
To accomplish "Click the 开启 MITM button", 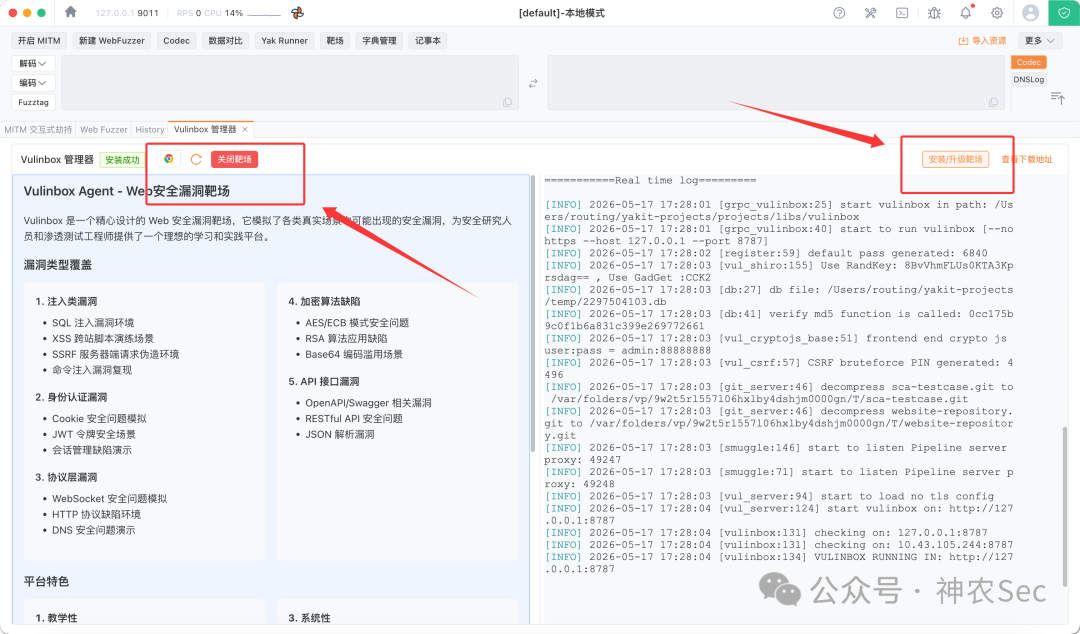I will [39, 41].
